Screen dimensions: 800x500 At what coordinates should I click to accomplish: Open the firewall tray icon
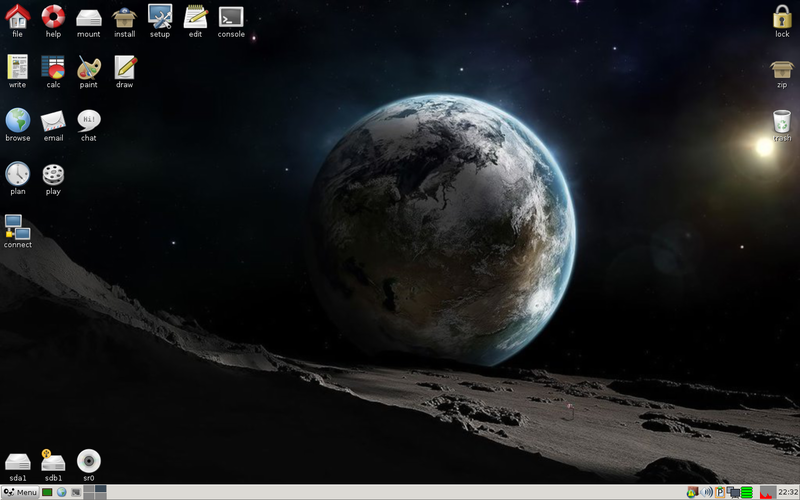692,492
